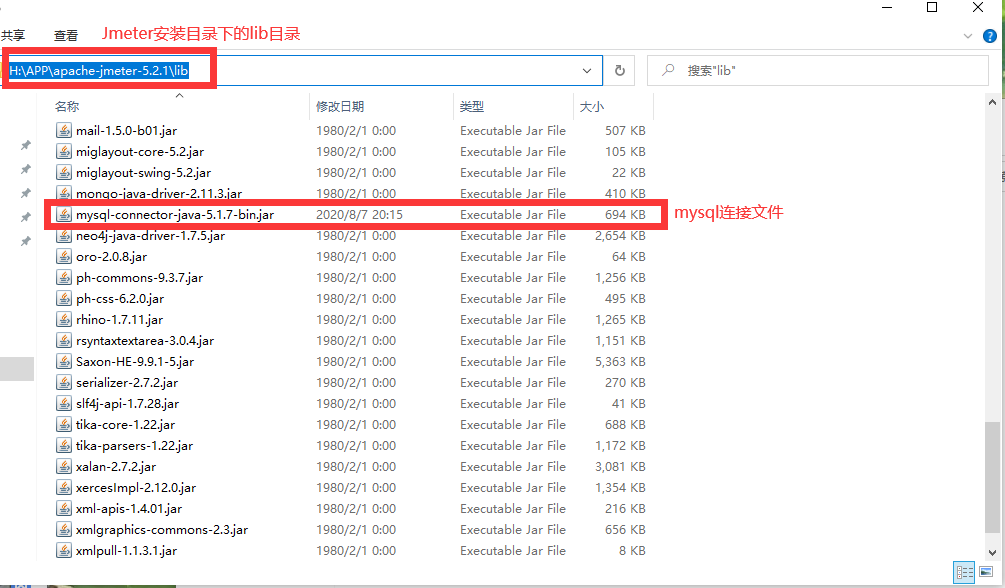
Task: Sort files by the 修改日期 column header
Action: coord(340,106)
